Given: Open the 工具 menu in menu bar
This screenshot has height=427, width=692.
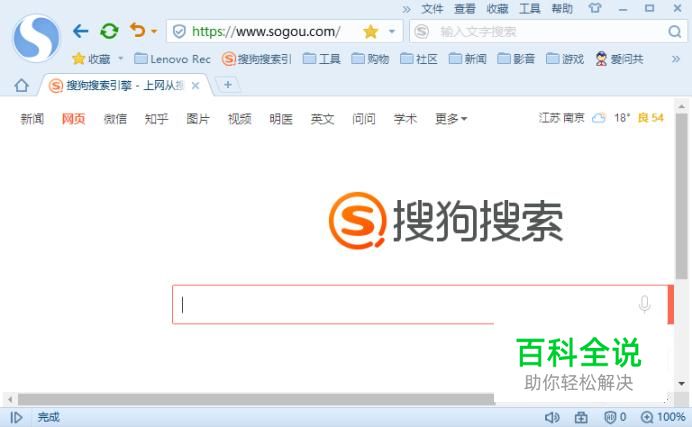Looking at the screenshot, I should [x=530, y=8].
